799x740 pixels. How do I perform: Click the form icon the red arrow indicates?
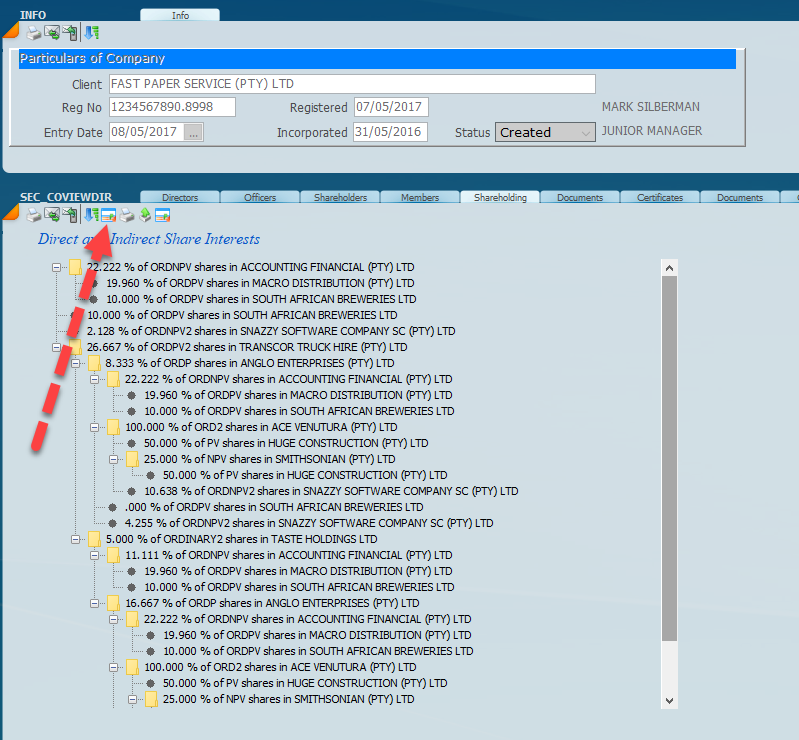[109, 215]
